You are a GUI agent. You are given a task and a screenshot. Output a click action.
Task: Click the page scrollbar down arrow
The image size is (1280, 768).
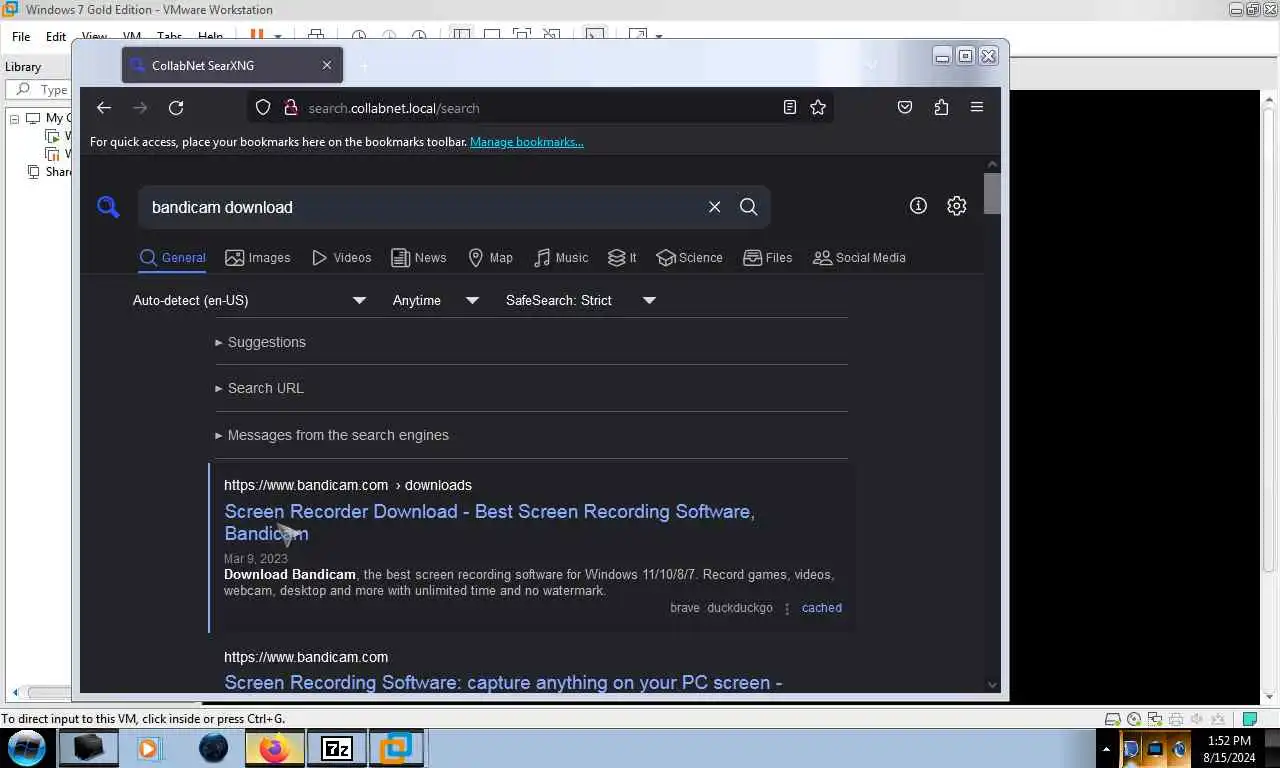coord(992,685)
